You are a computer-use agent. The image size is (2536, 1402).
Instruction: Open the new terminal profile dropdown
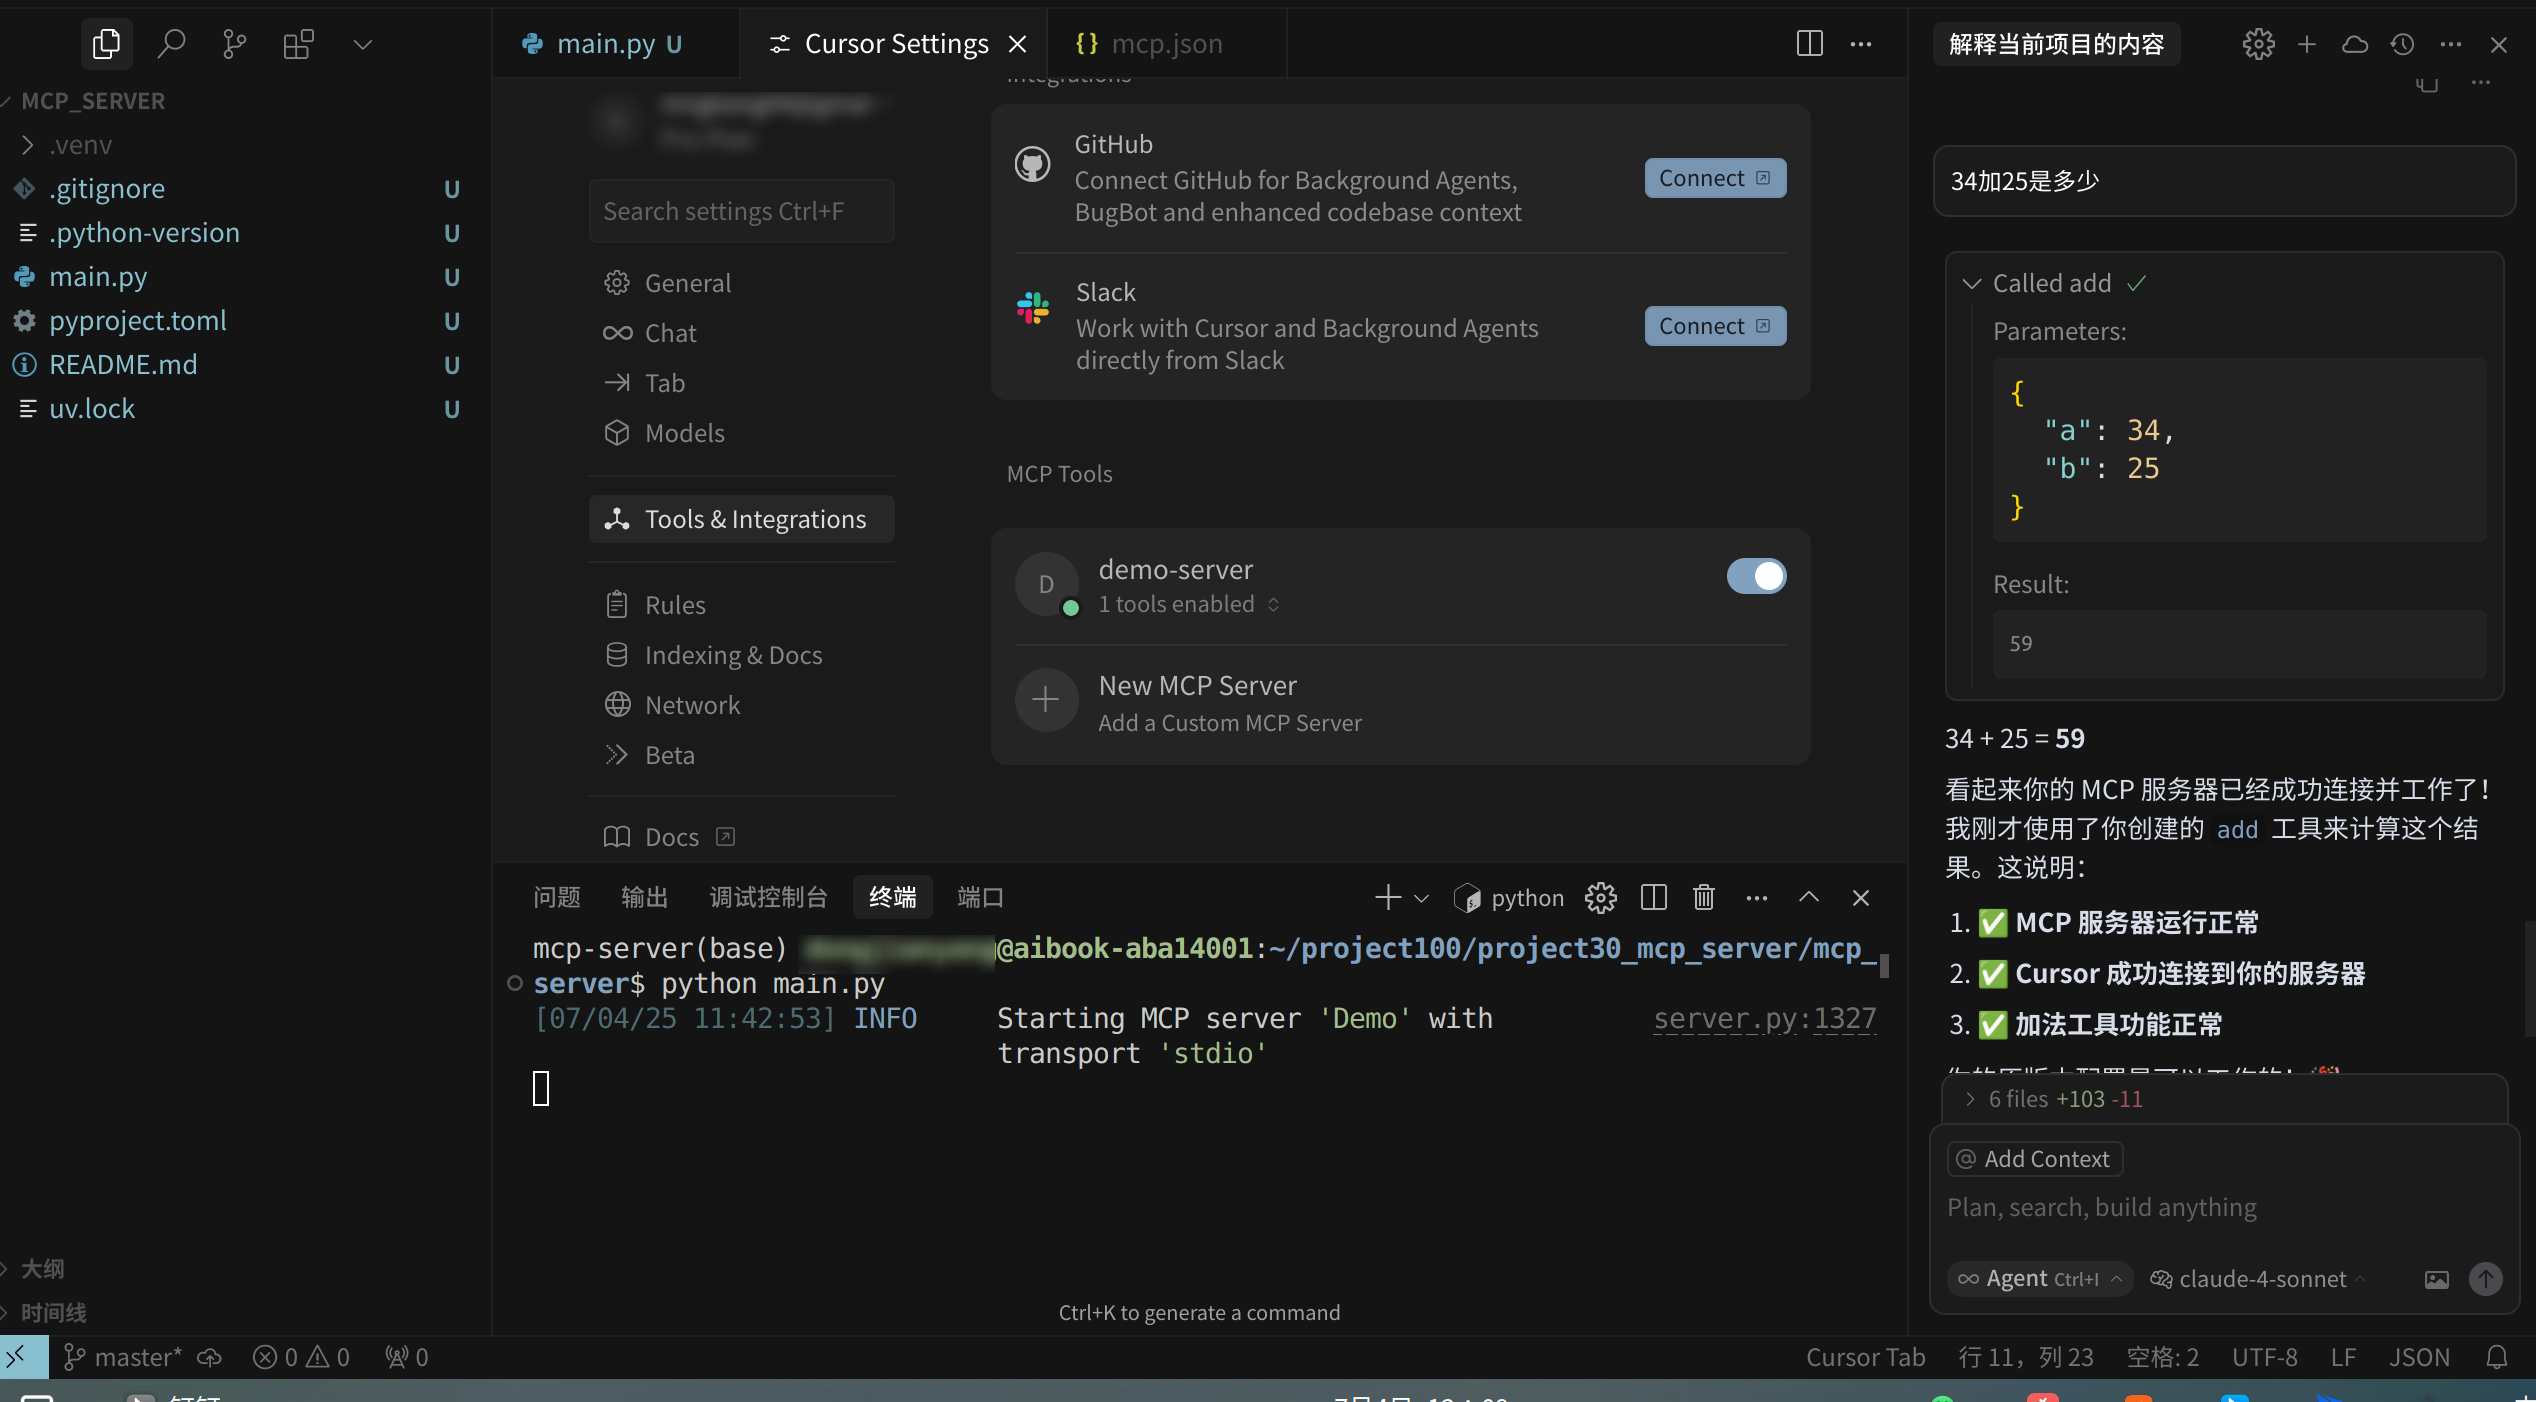tap(1421, 898)
